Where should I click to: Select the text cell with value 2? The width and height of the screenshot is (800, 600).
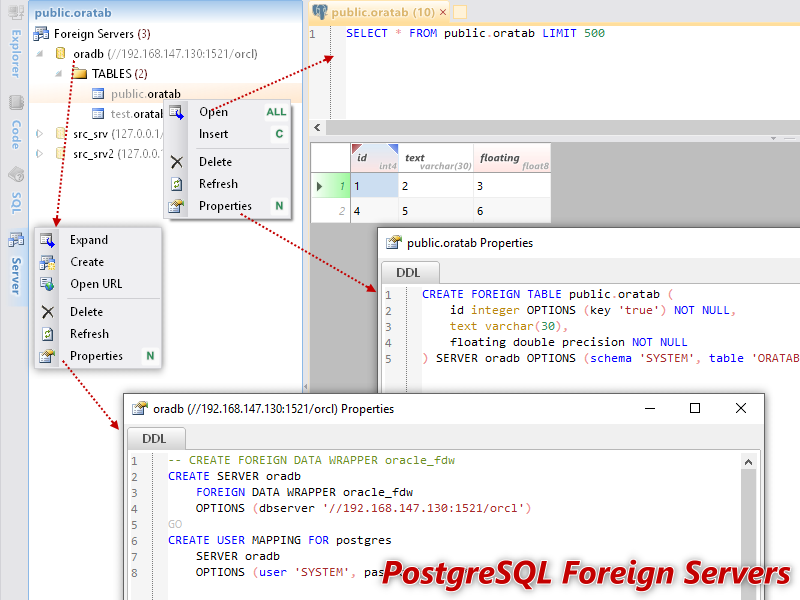point(436,186)
